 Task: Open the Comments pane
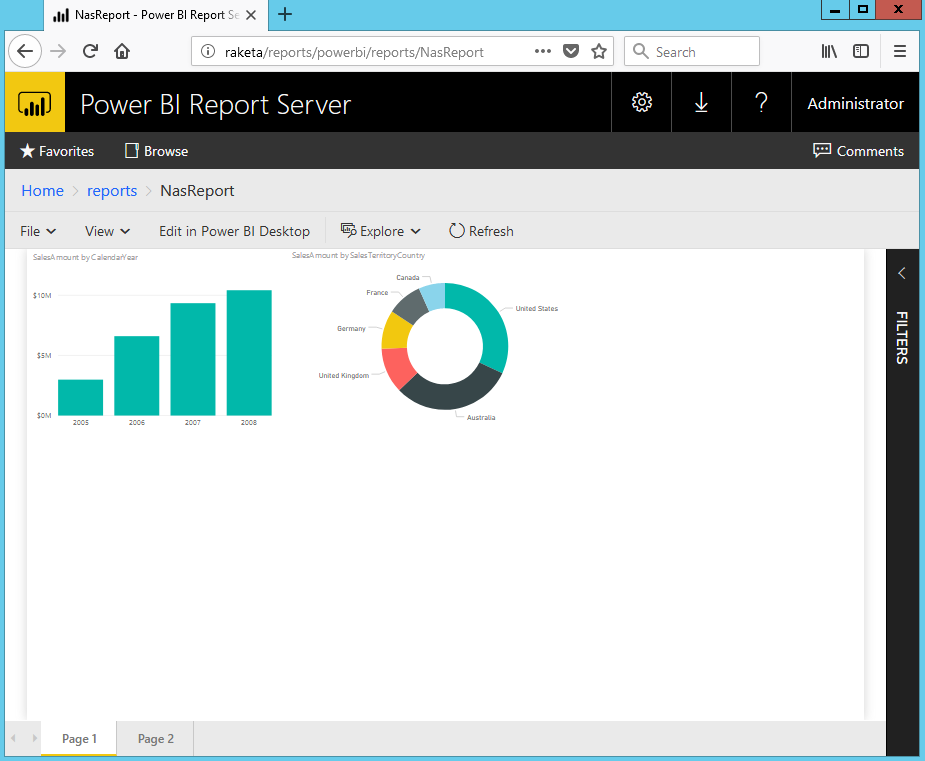858,151
